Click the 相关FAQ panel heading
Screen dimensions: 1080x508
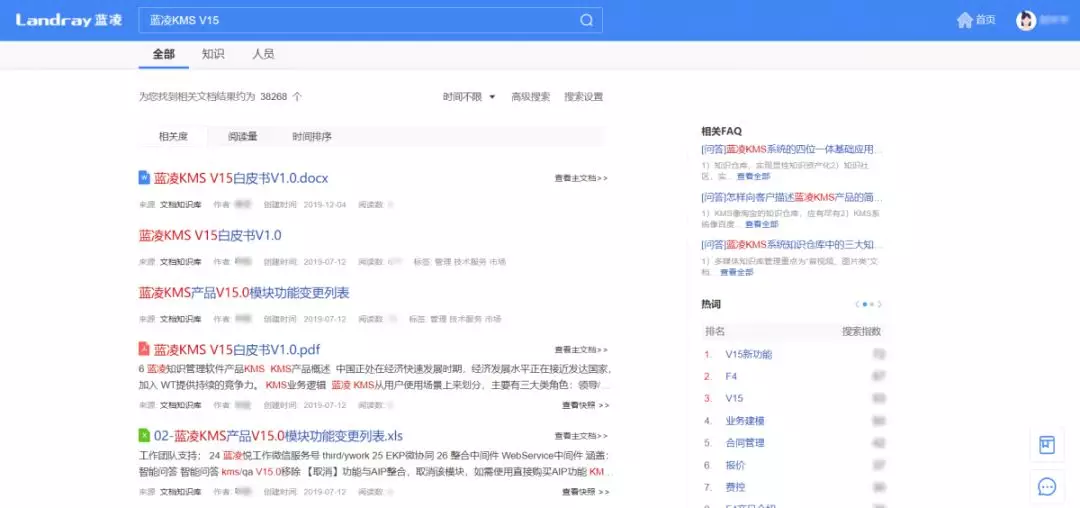(721, 131)
